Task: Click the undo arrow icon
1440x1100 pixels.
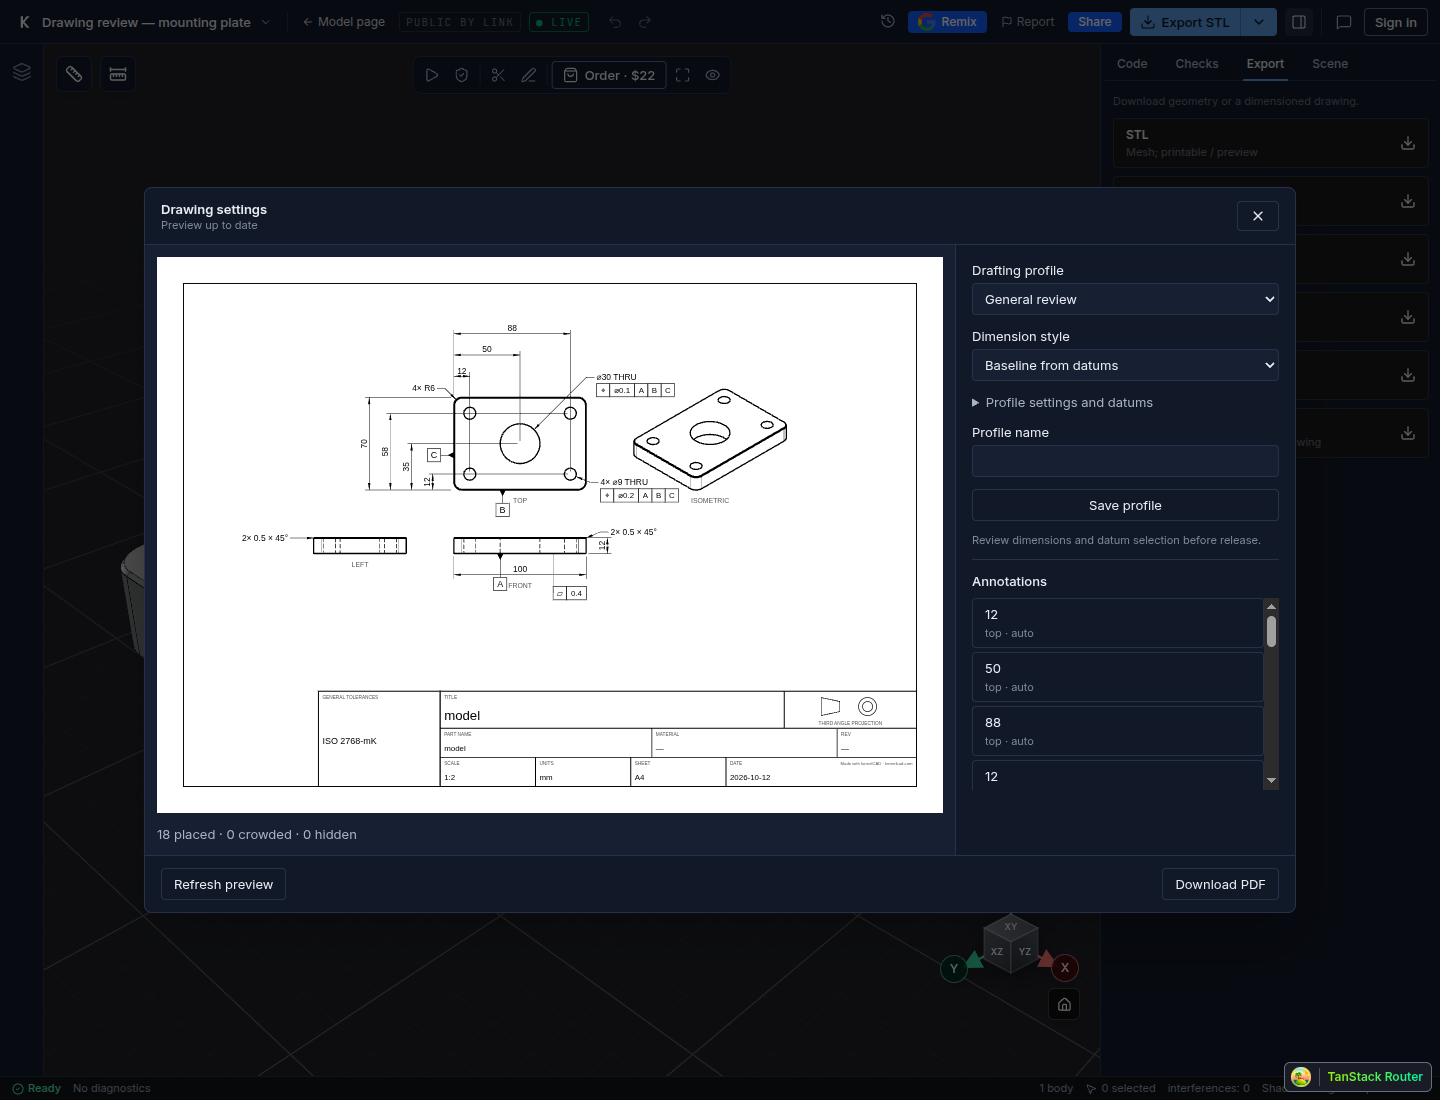Action: tap(615, 22)
